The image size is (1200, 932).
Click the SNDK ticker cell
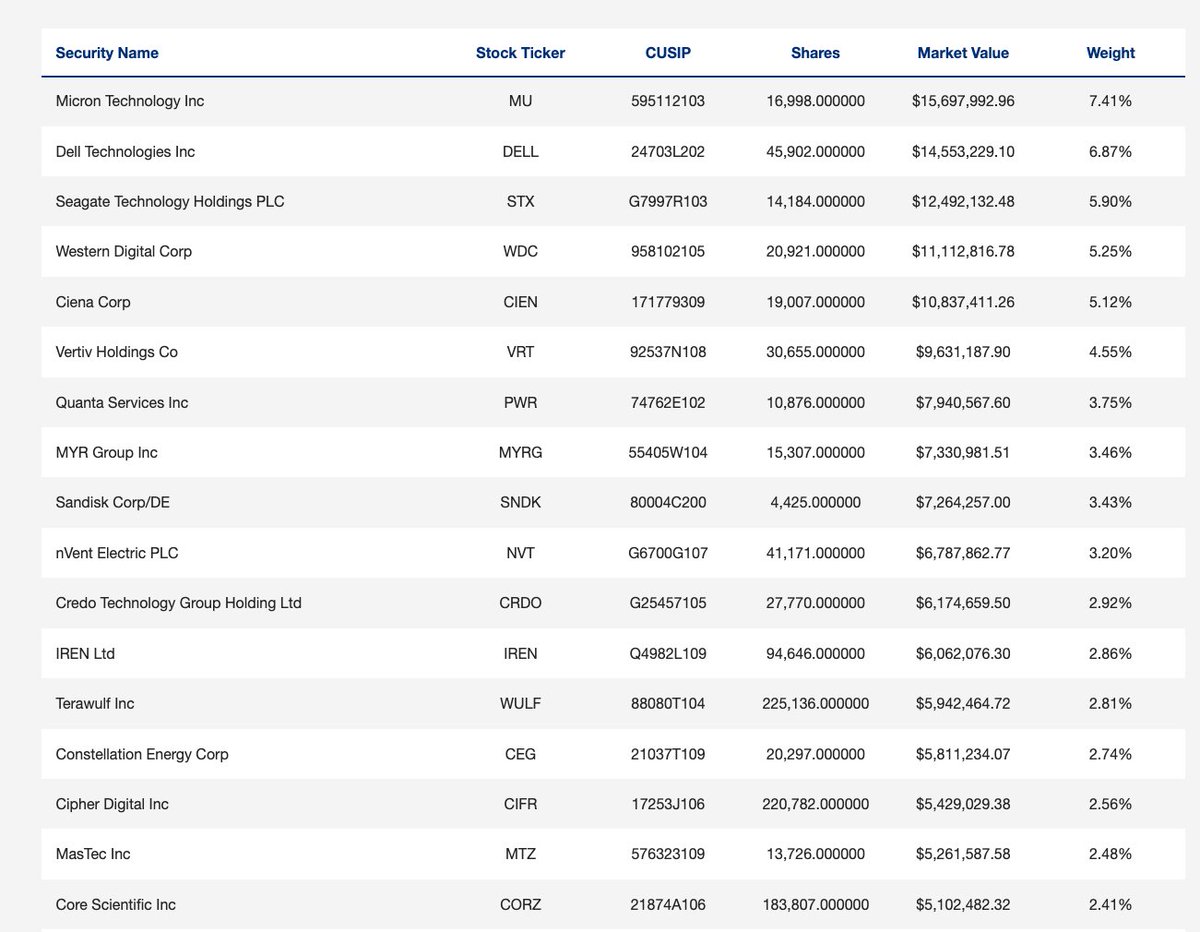pos(521,503)
